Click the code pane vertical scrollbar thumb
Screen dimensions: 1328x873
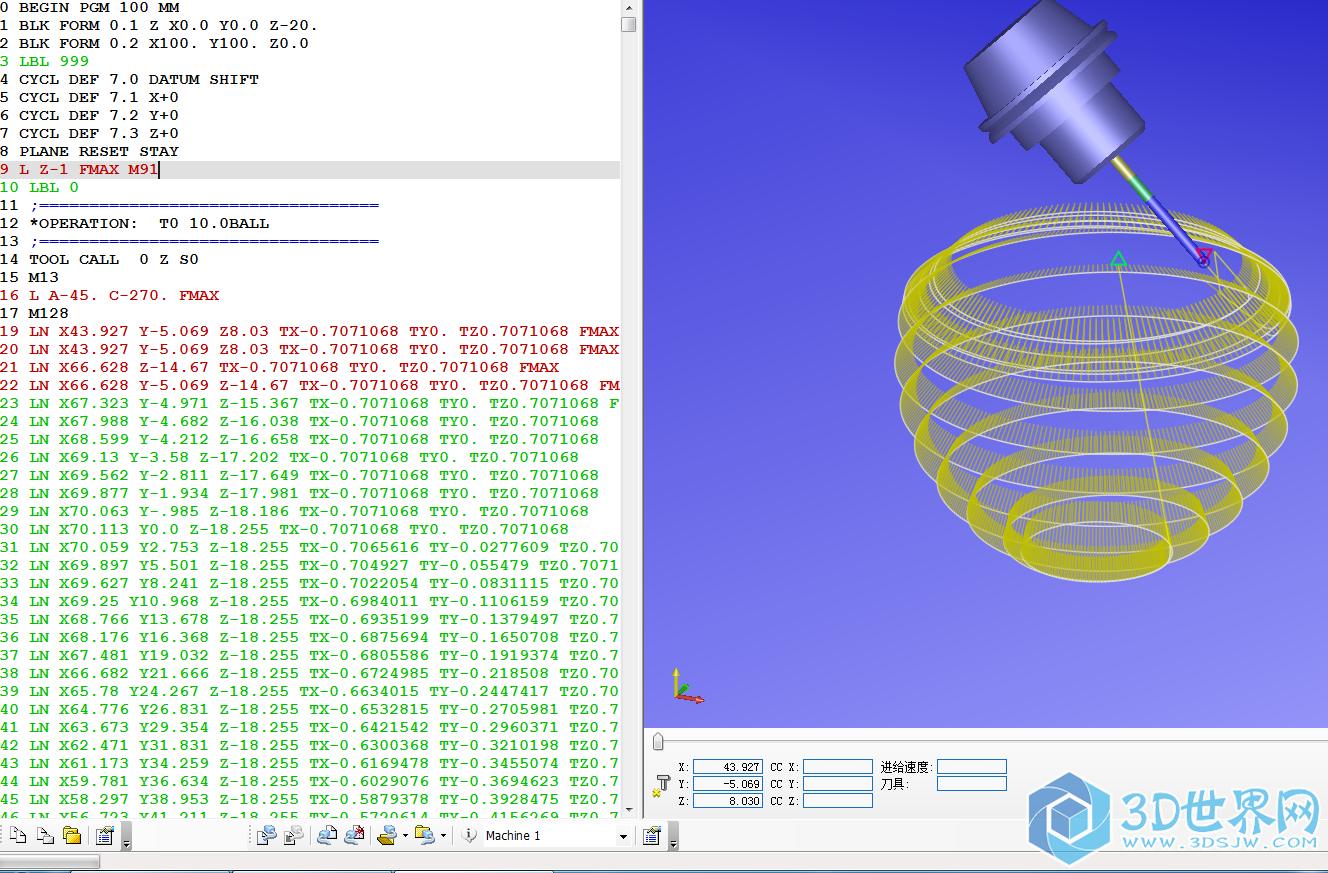coord(628,24)
